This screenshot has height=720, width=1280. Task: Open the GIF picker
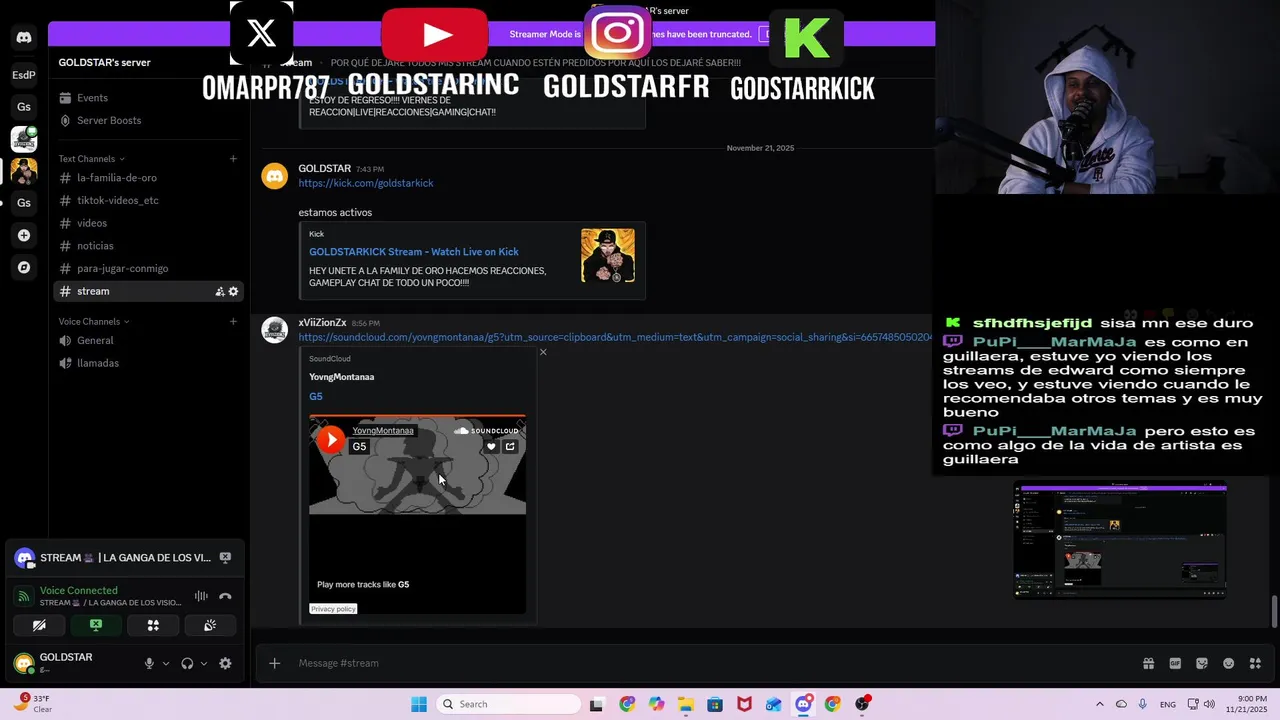(1175, 663)
